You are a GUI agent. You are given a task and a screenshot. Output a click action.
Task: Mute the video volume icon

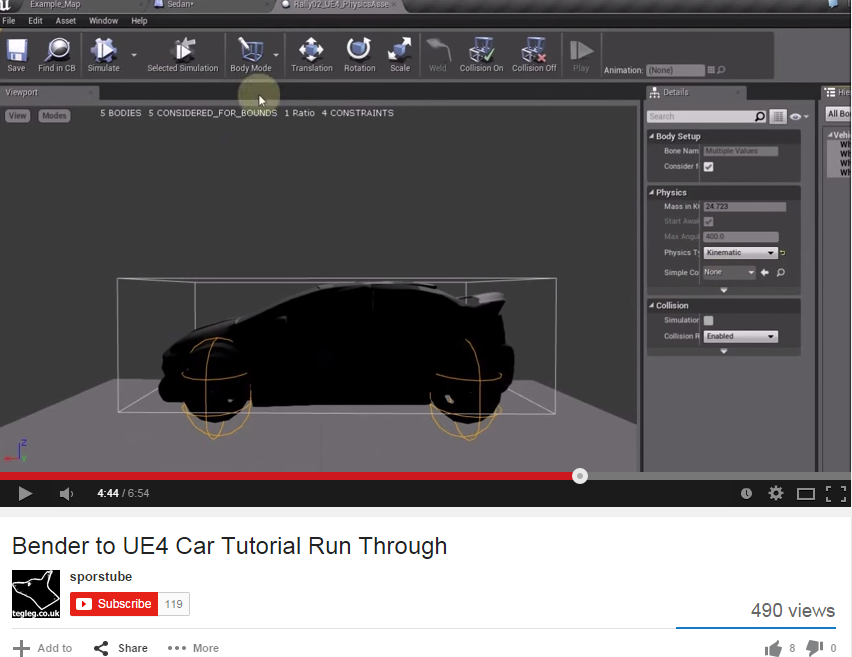tap(66, 493)
